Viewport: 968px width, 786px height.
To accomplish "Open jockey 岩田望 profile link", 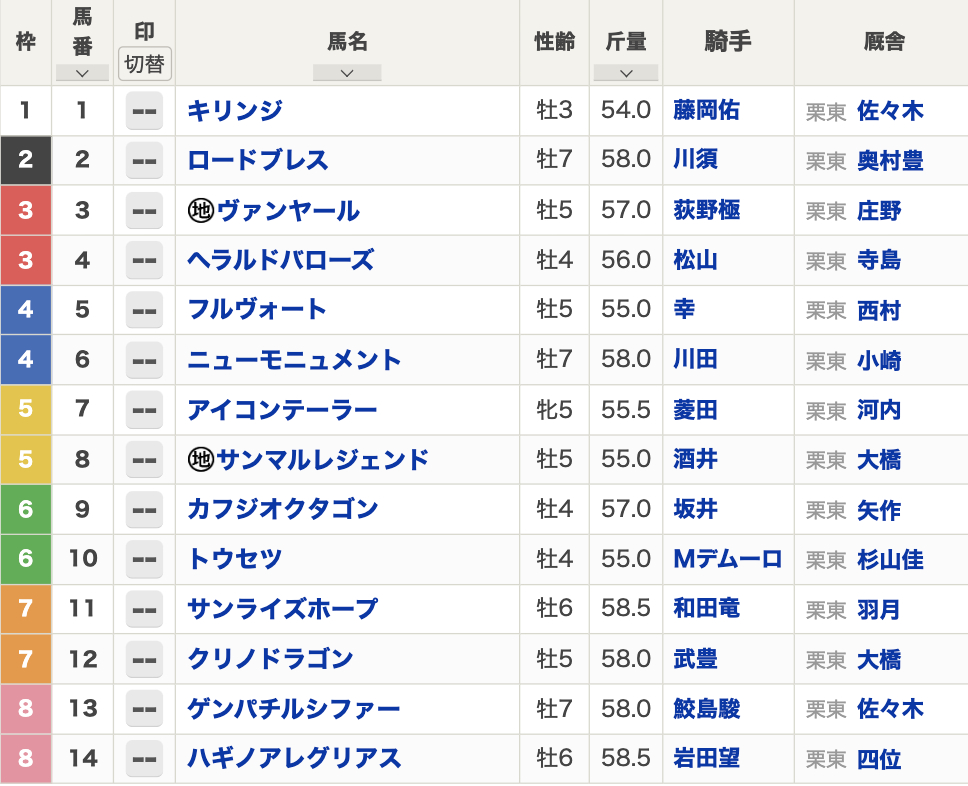I will tap(706, 758).
